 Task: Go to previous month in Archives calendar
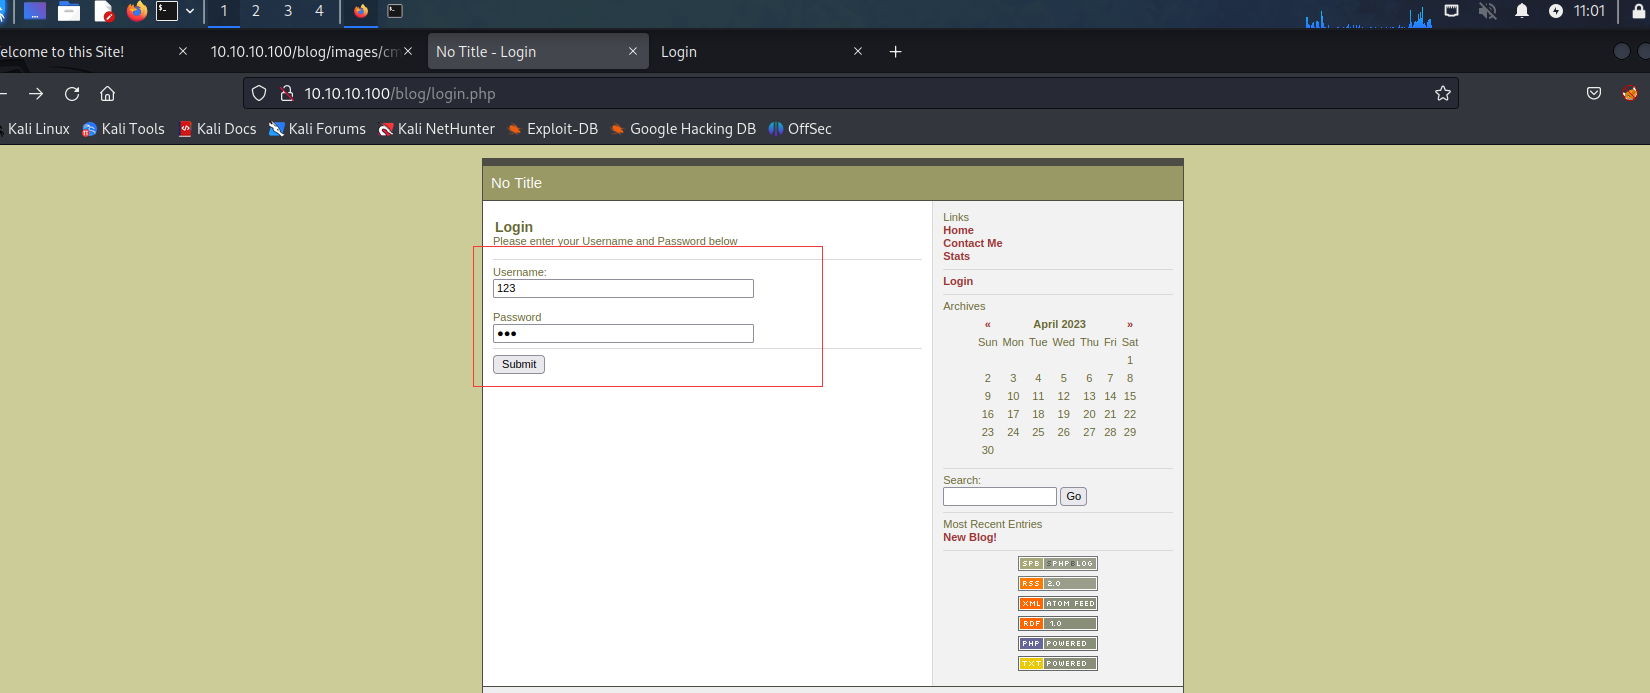point(987,324)
